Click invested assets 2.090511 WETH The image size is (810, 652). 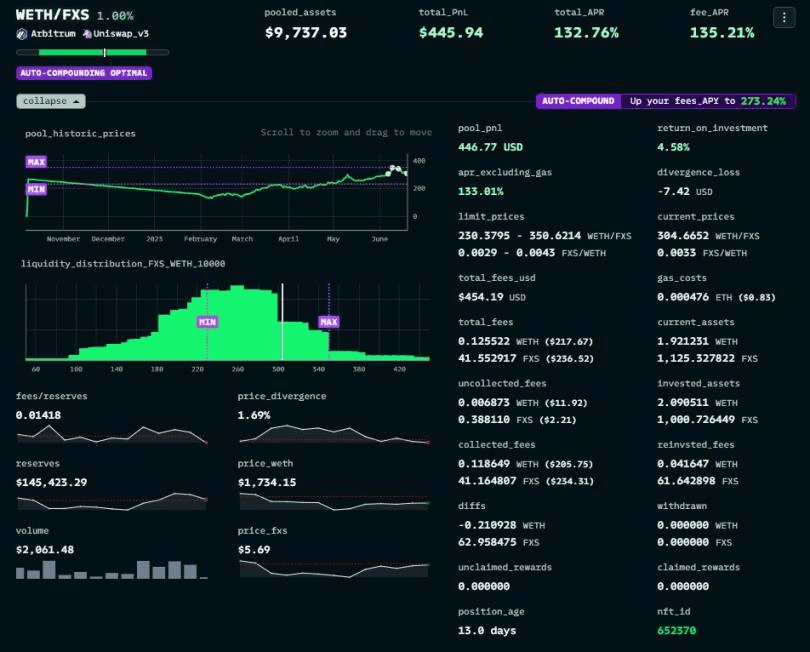(x=697, y=402)
